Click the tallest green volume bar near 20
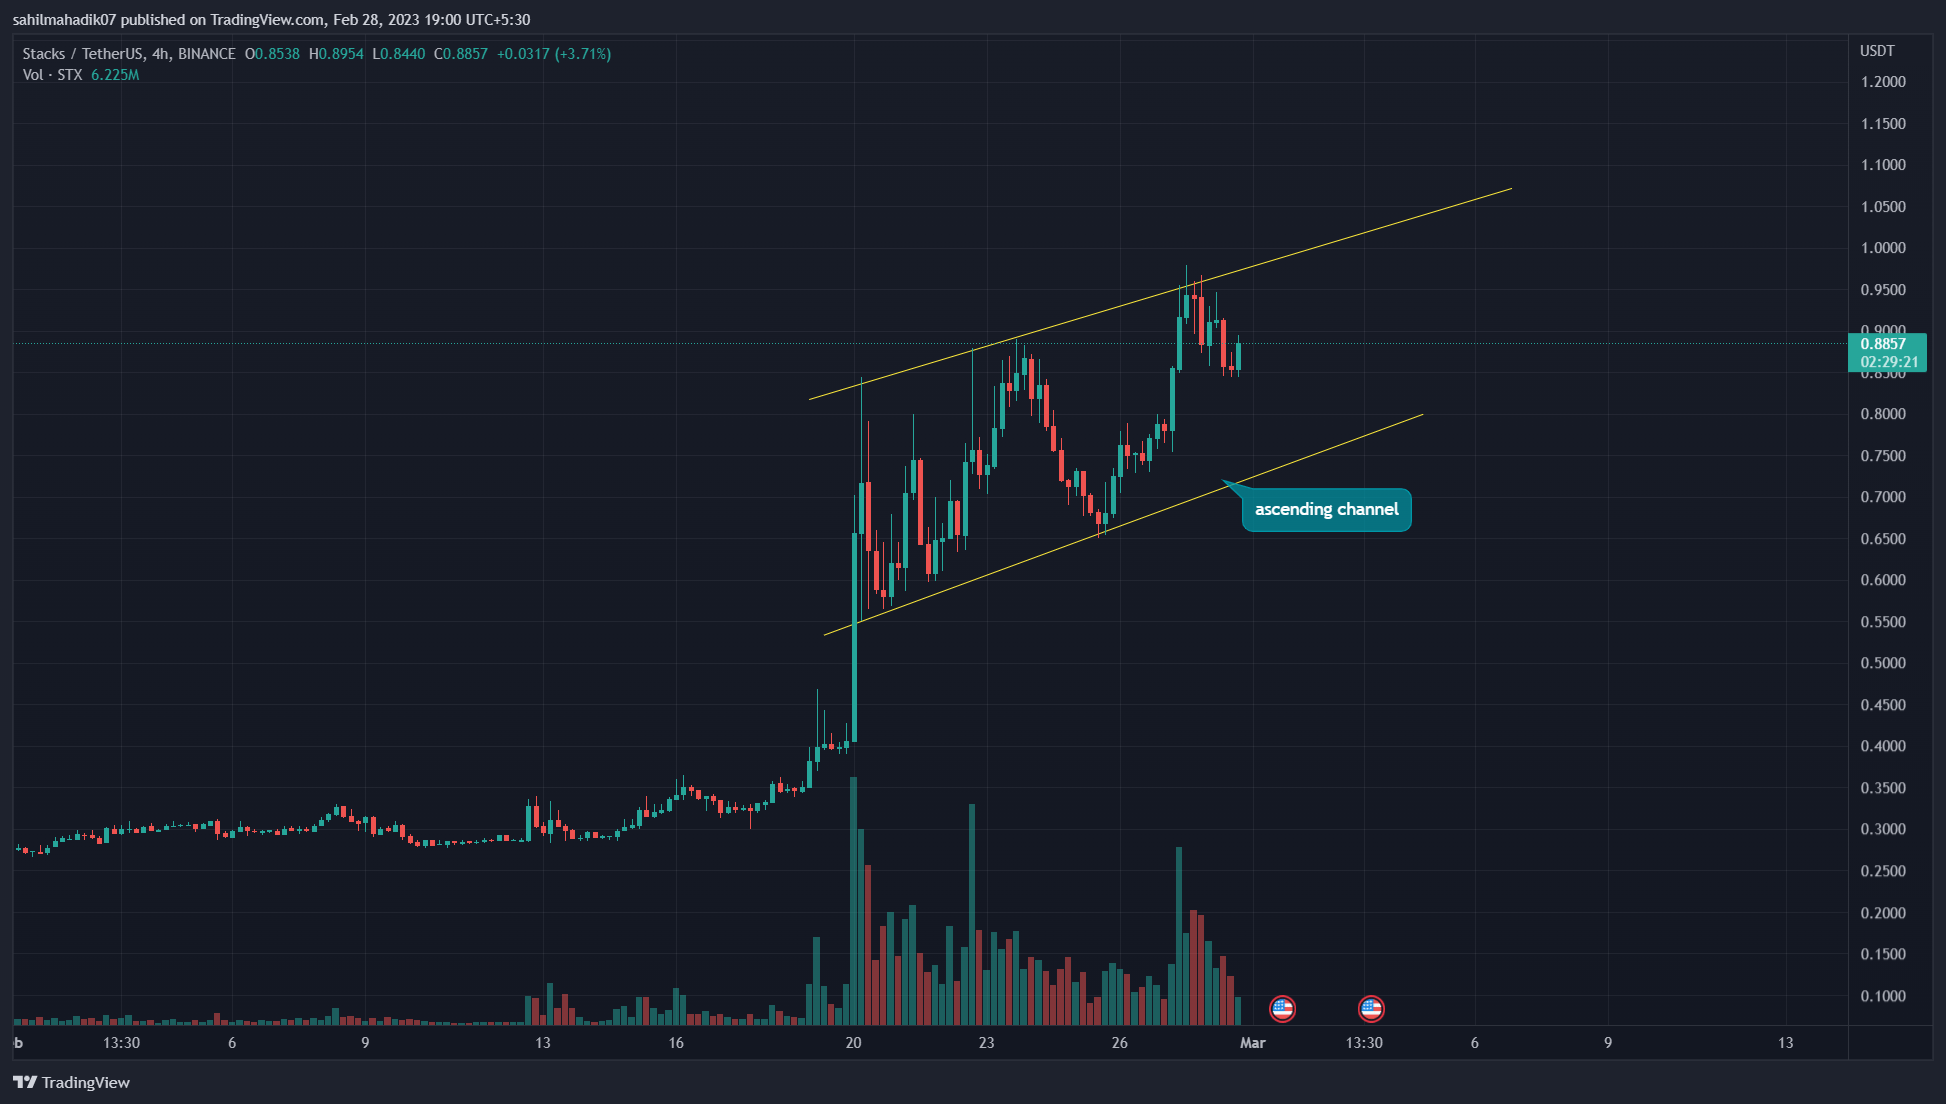This screenshot has height=1104, width=1946. click(853, 901)
